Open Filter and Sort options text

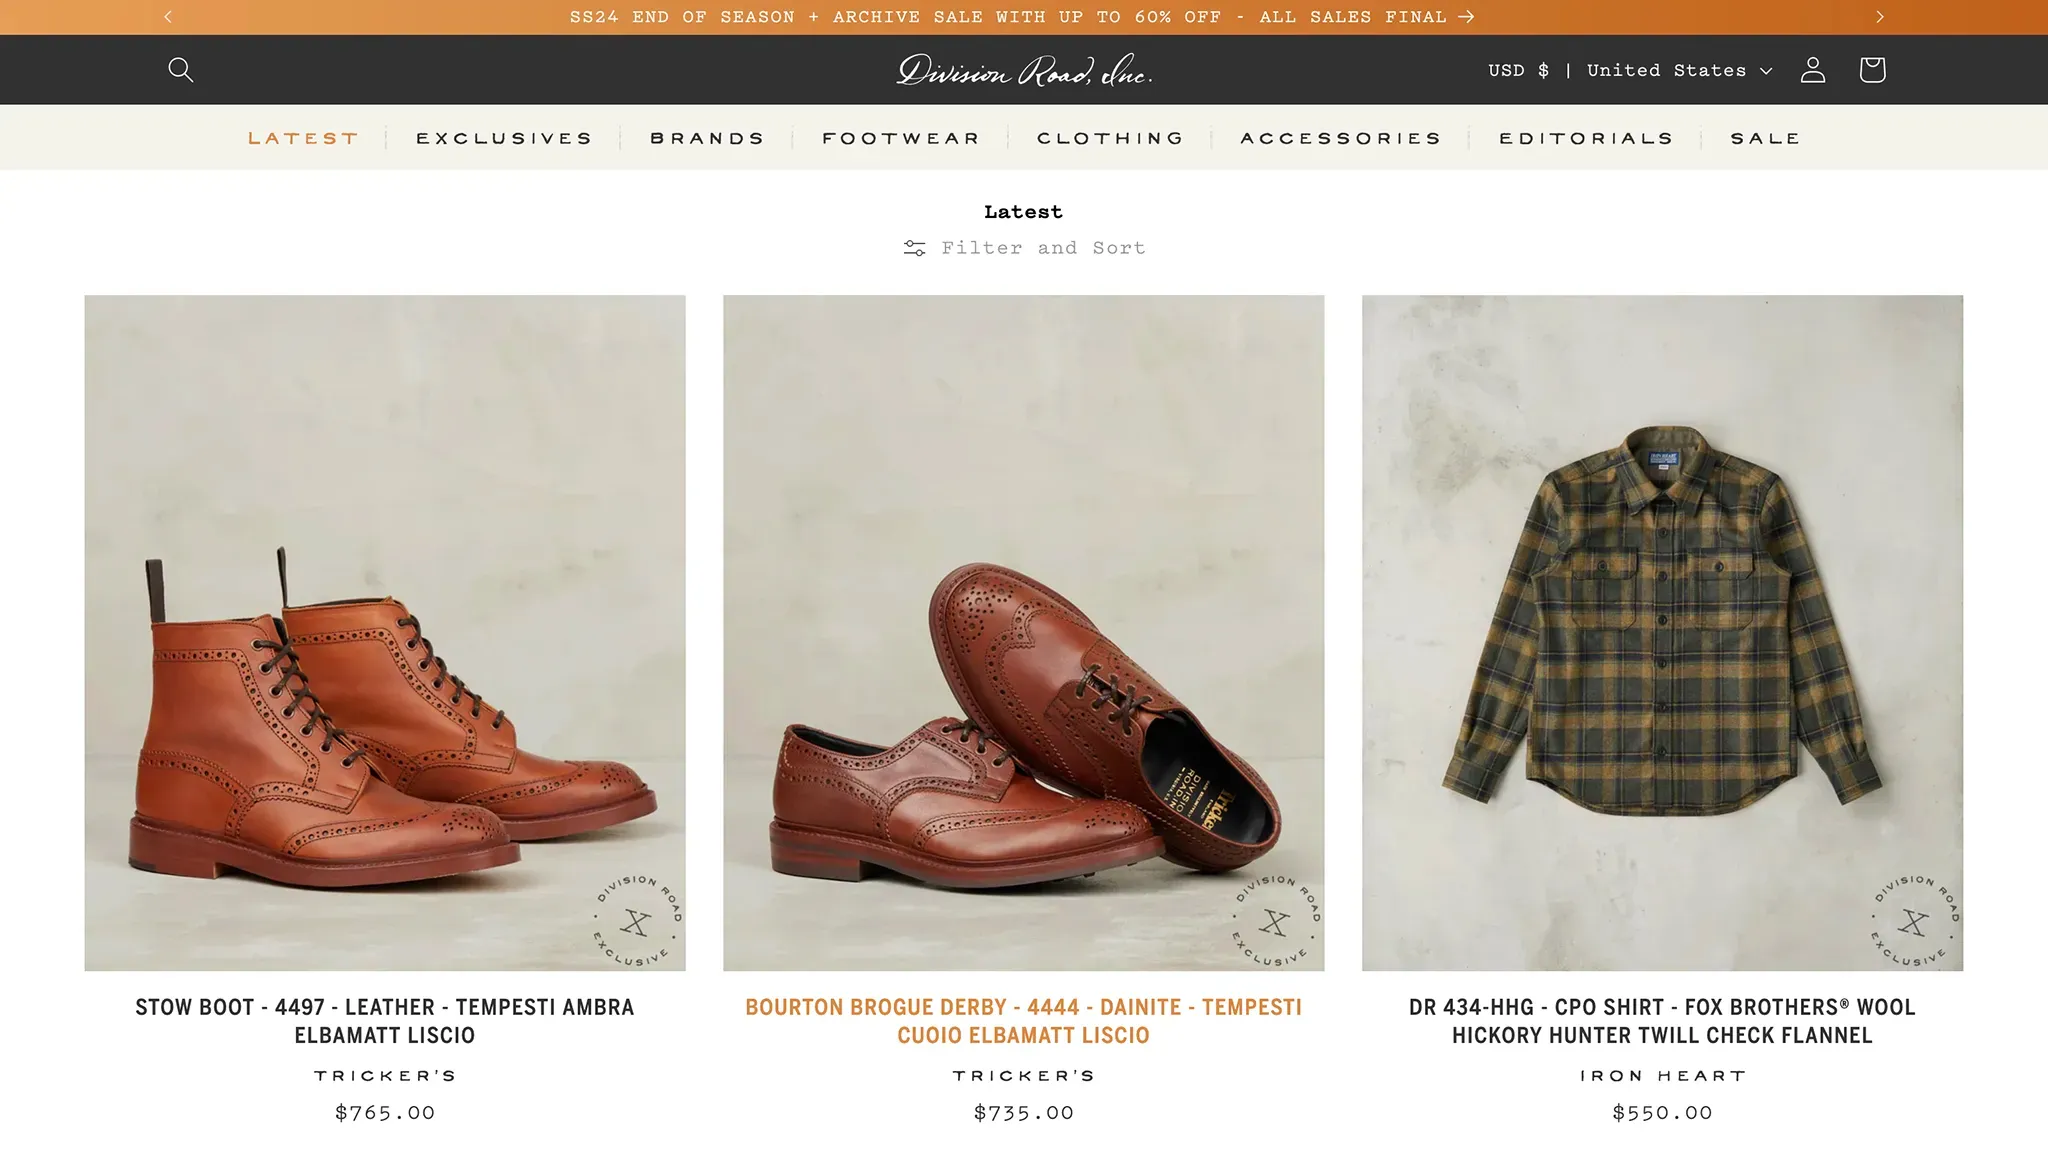[x=1043, y=248]
